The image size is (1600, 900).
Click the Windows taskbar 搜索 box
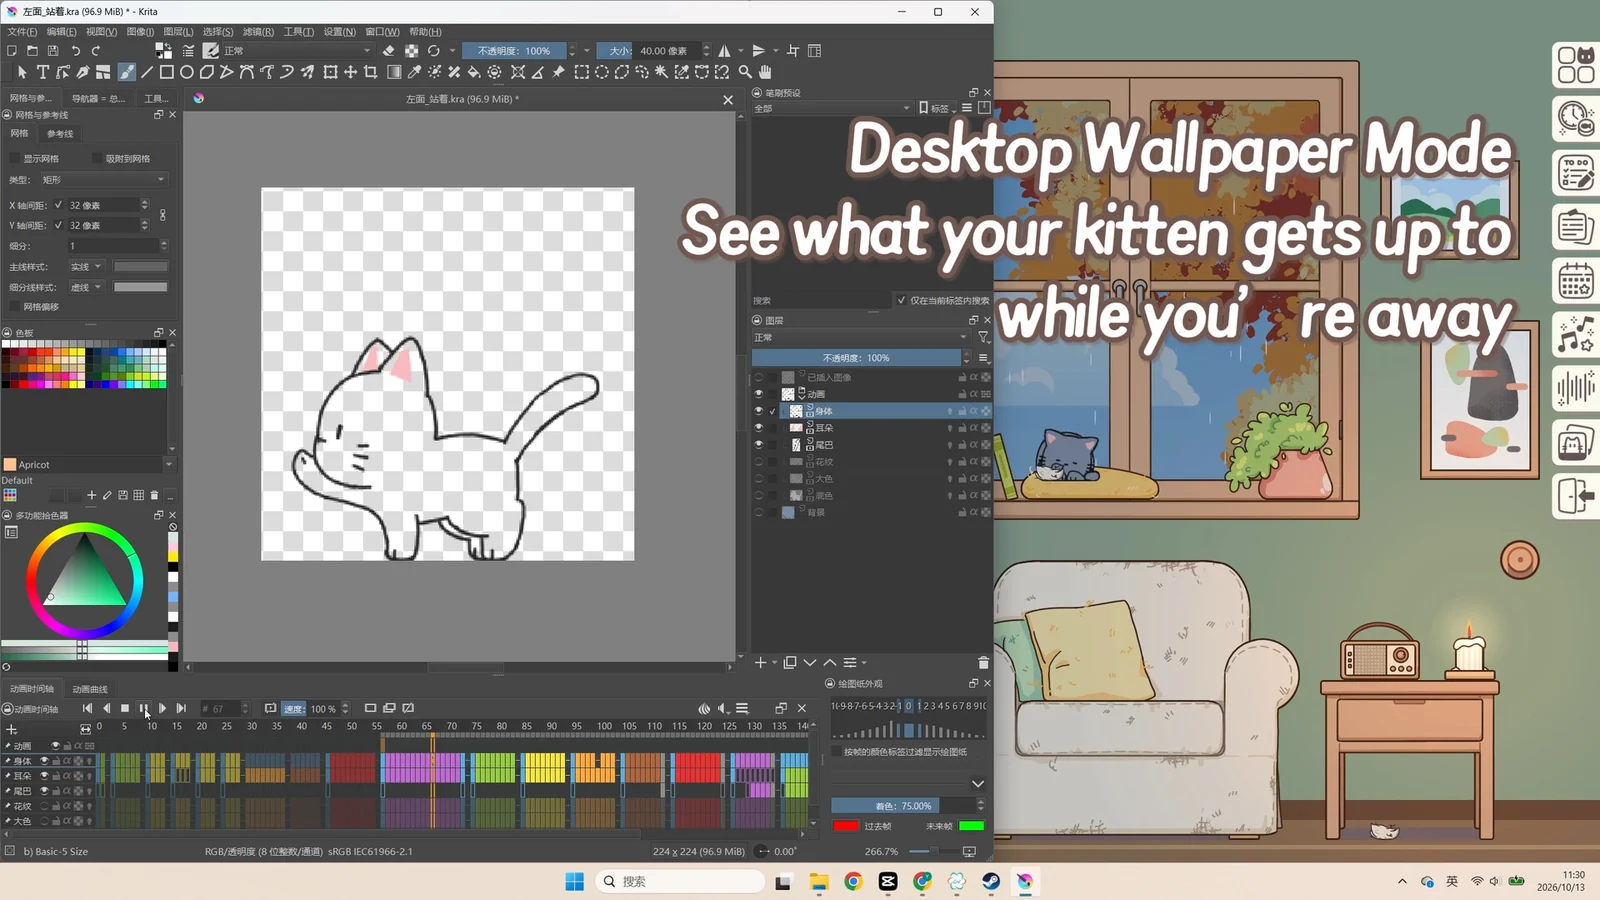(x=681, y=881)
